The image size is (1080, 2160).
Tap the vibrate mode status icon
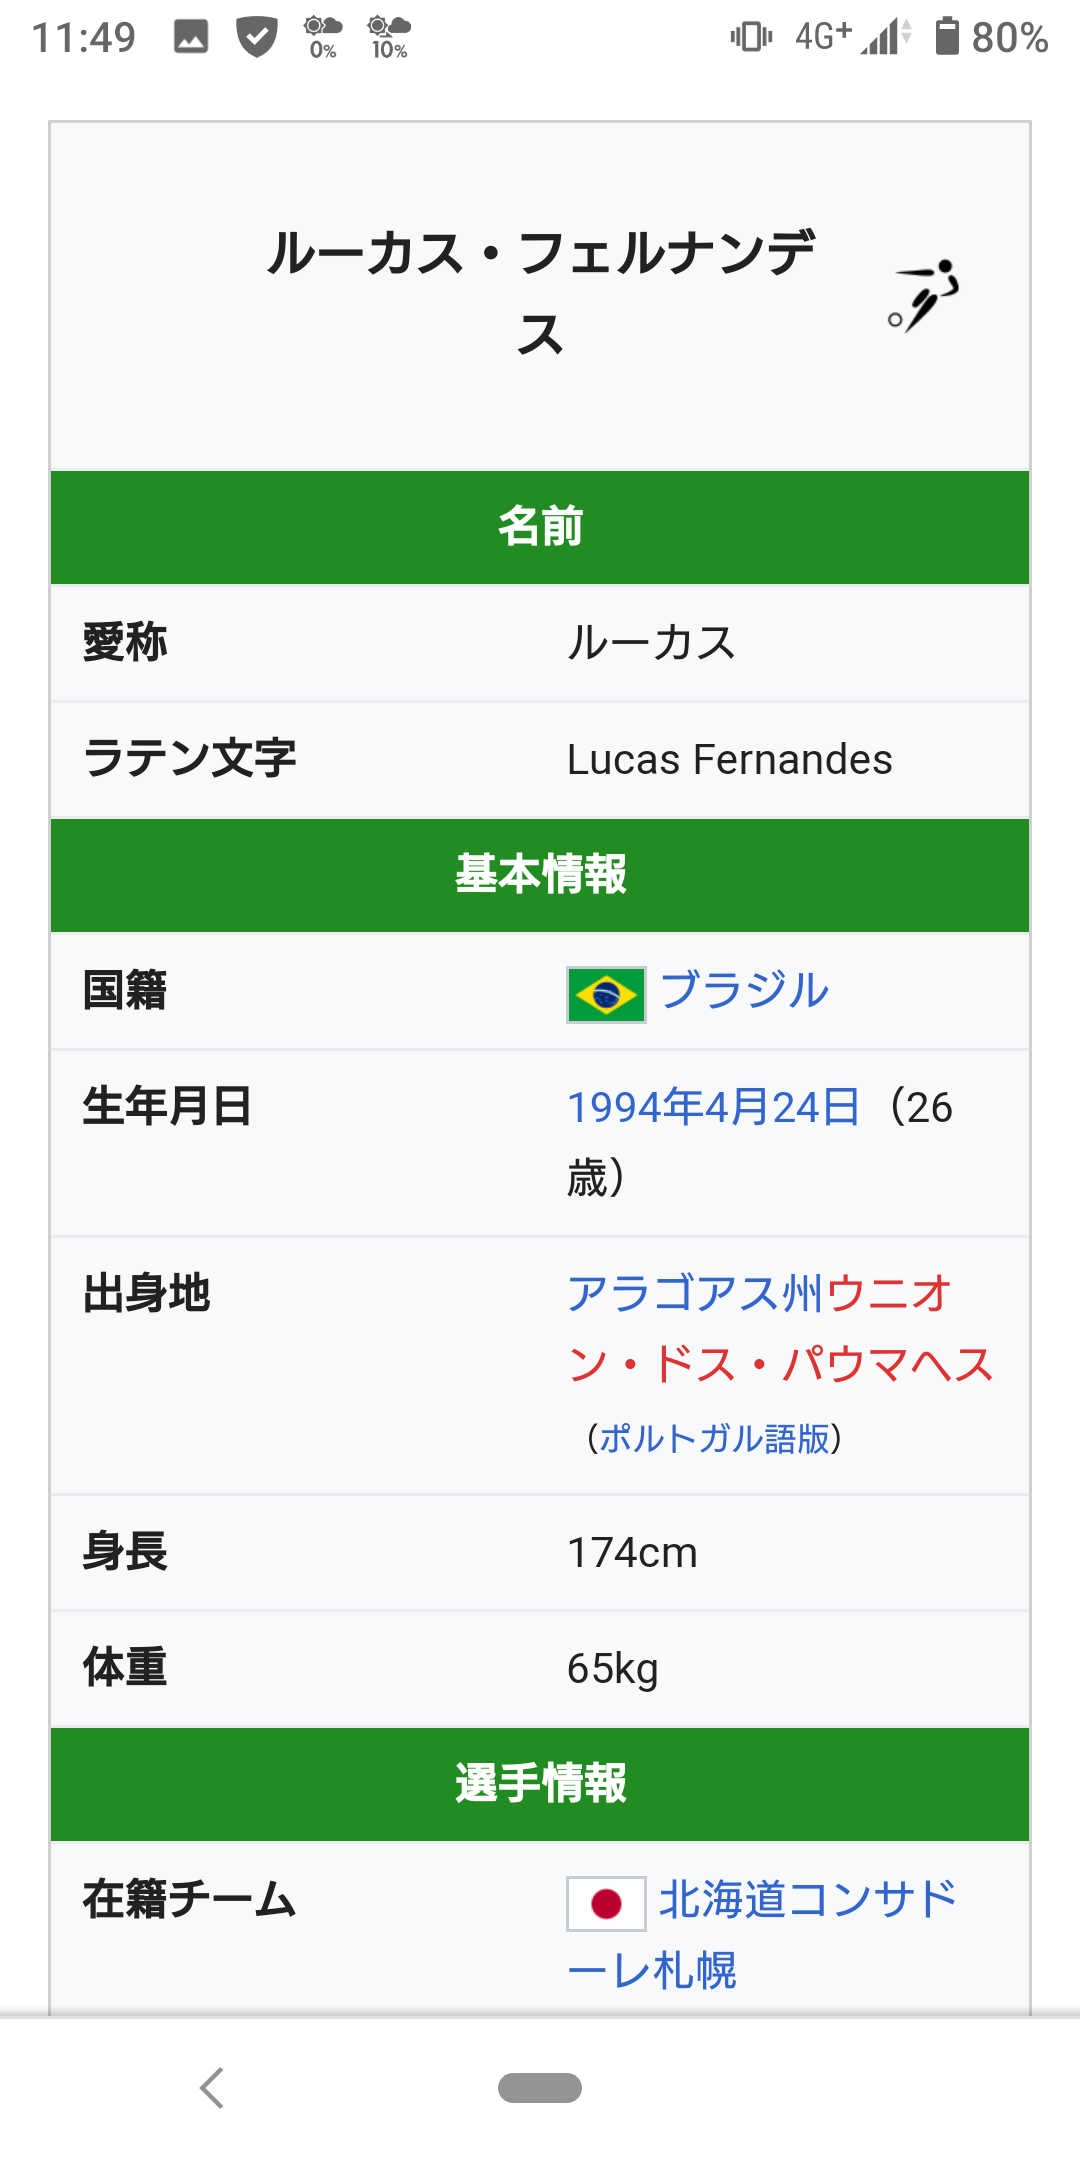751,37
